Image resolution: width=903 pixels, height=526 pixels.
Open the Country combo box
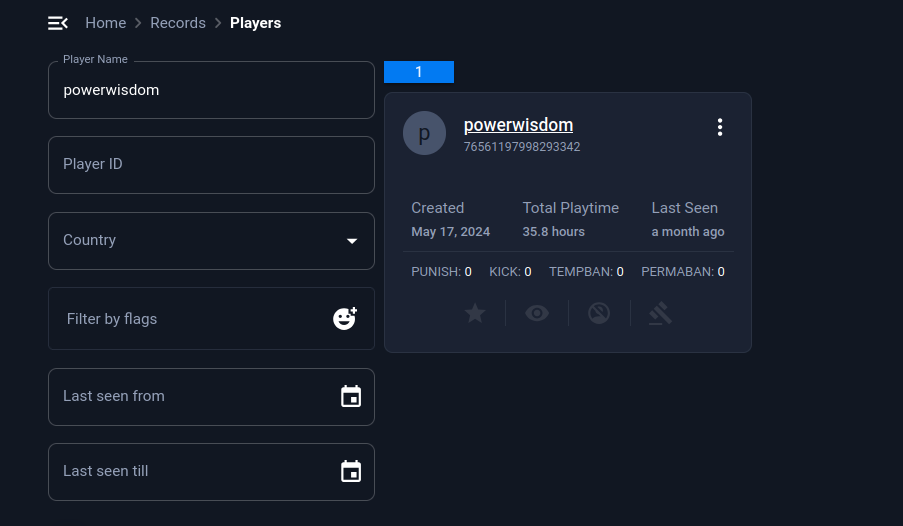pos(211,241)
